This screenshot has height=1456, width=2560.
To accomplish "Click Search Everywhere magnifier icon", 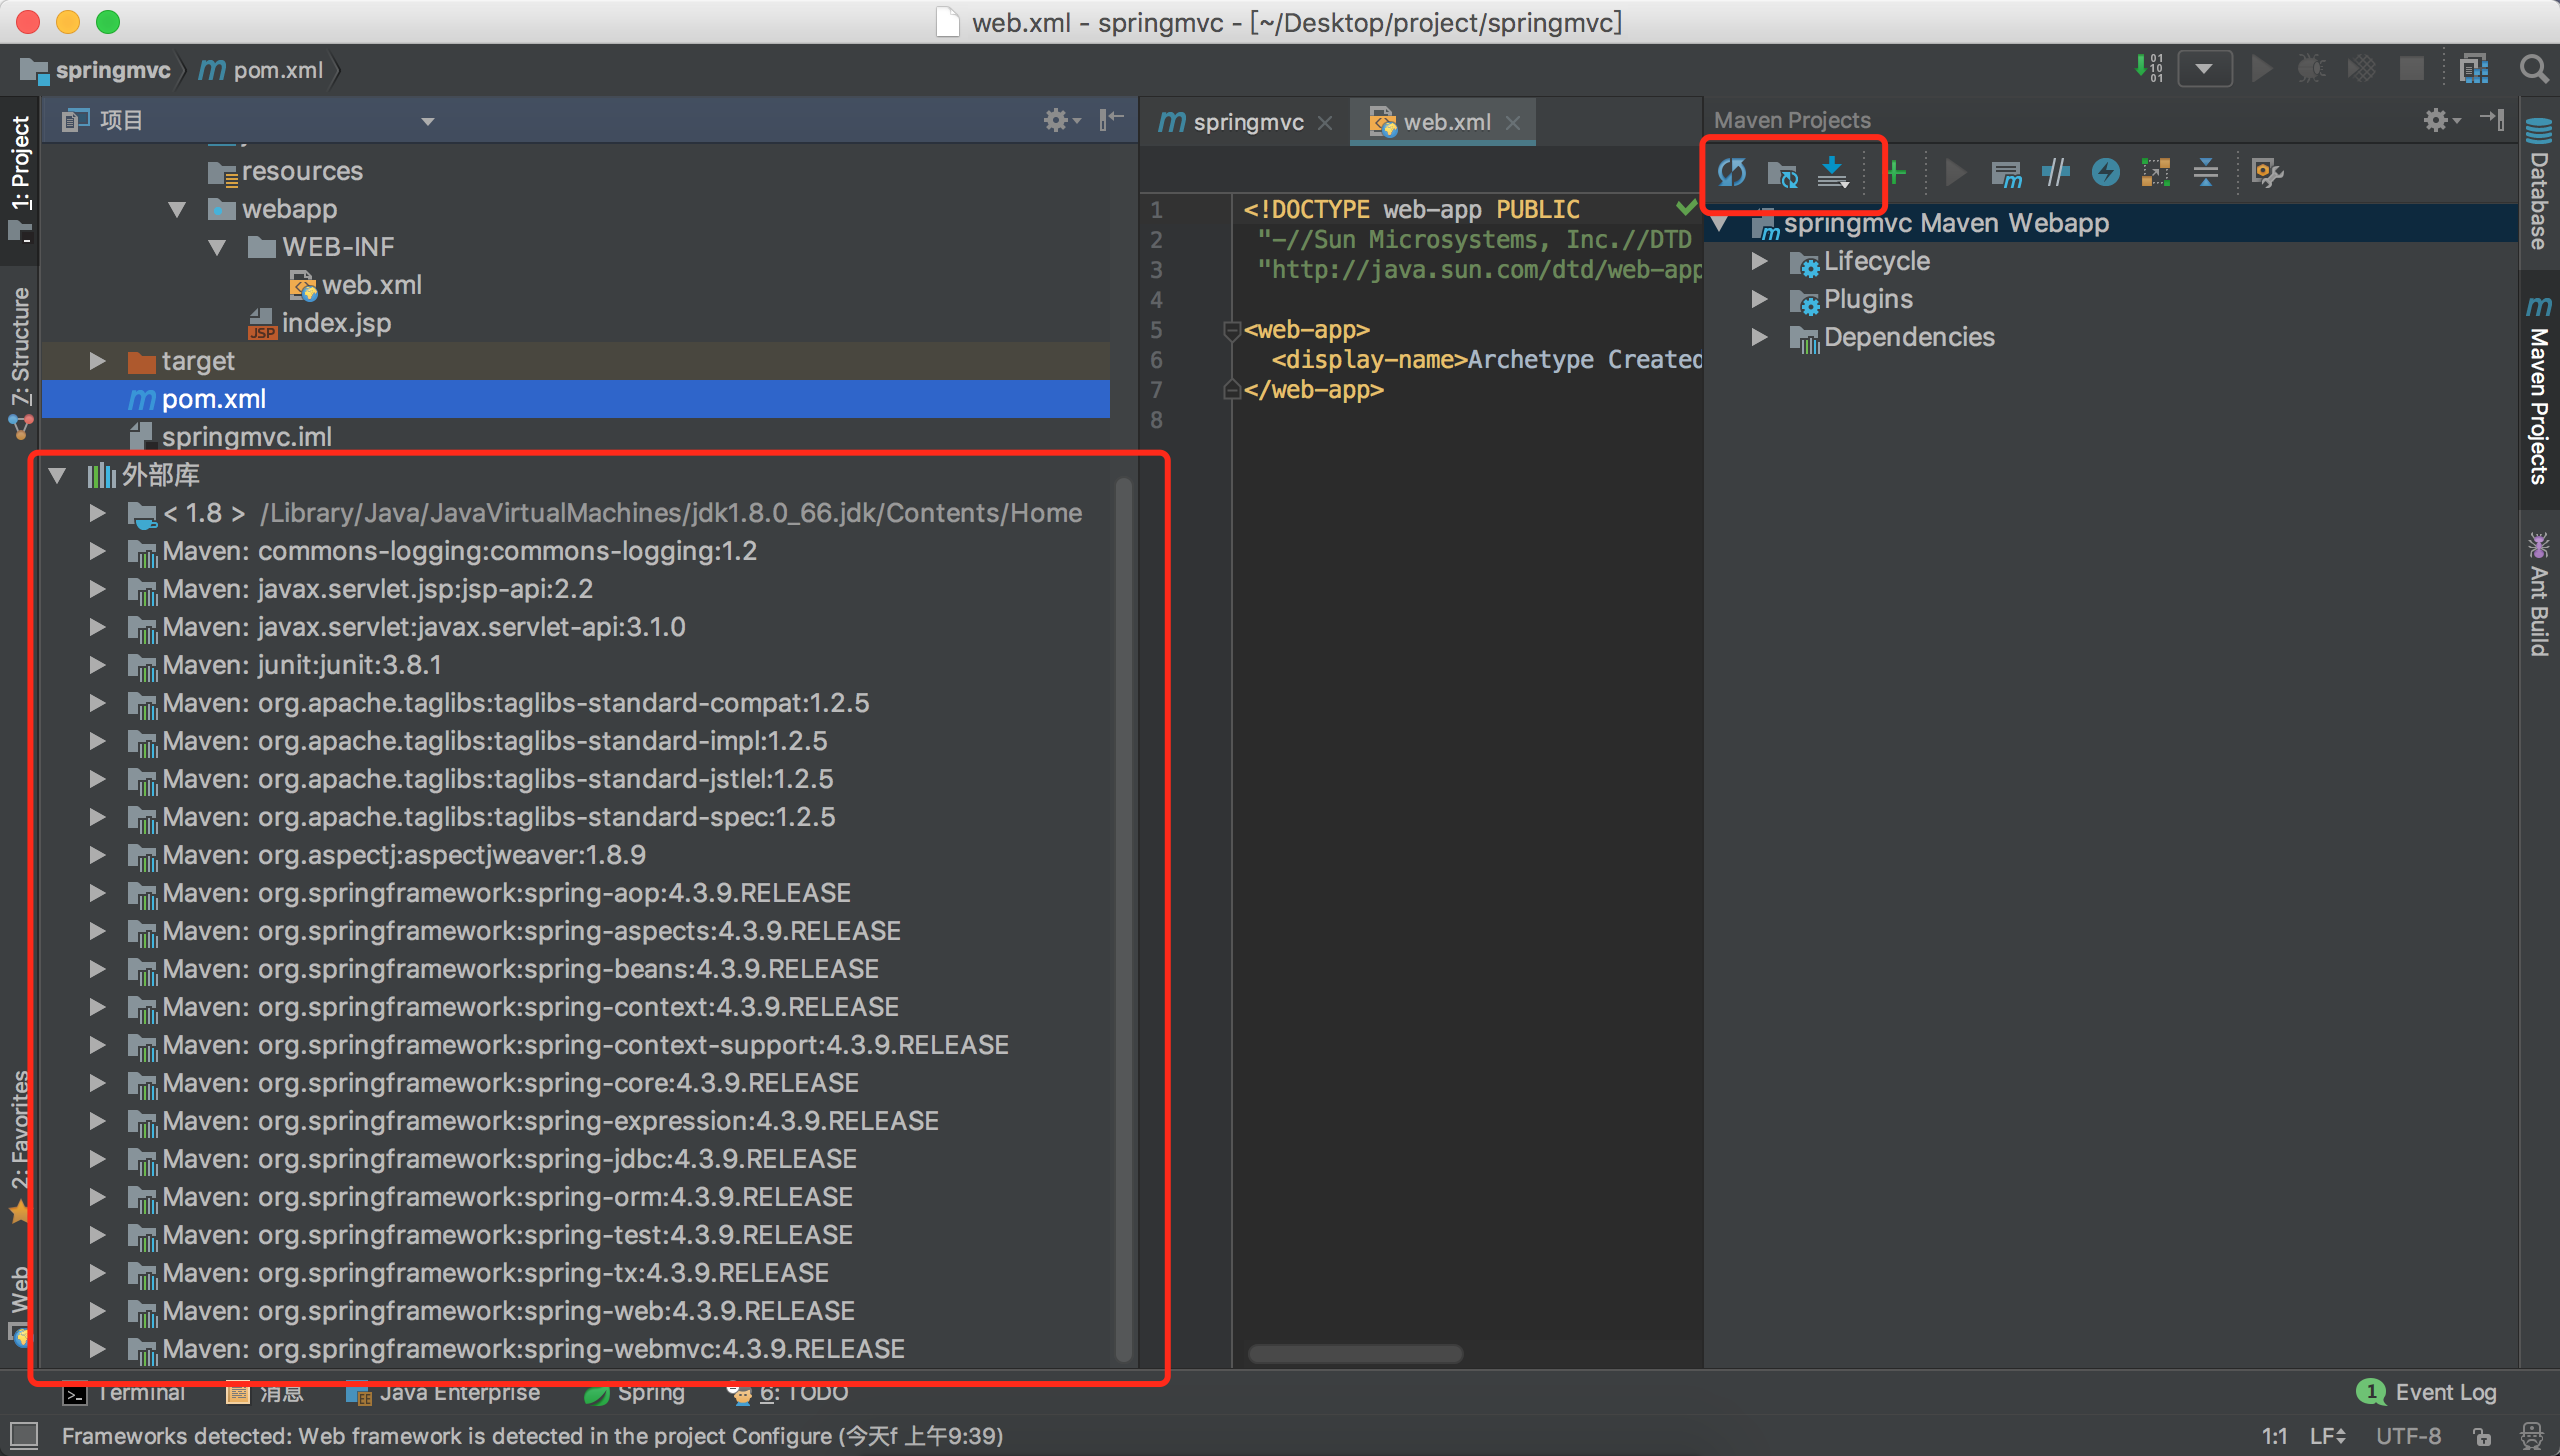I will [2533, 69].
